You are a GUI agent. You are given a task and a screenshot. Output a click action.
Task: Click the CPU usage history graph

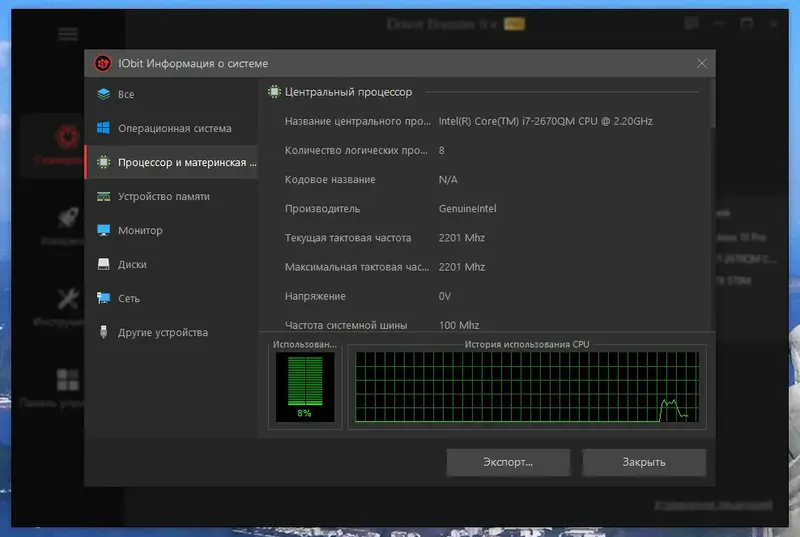click(x=527, y=387)
